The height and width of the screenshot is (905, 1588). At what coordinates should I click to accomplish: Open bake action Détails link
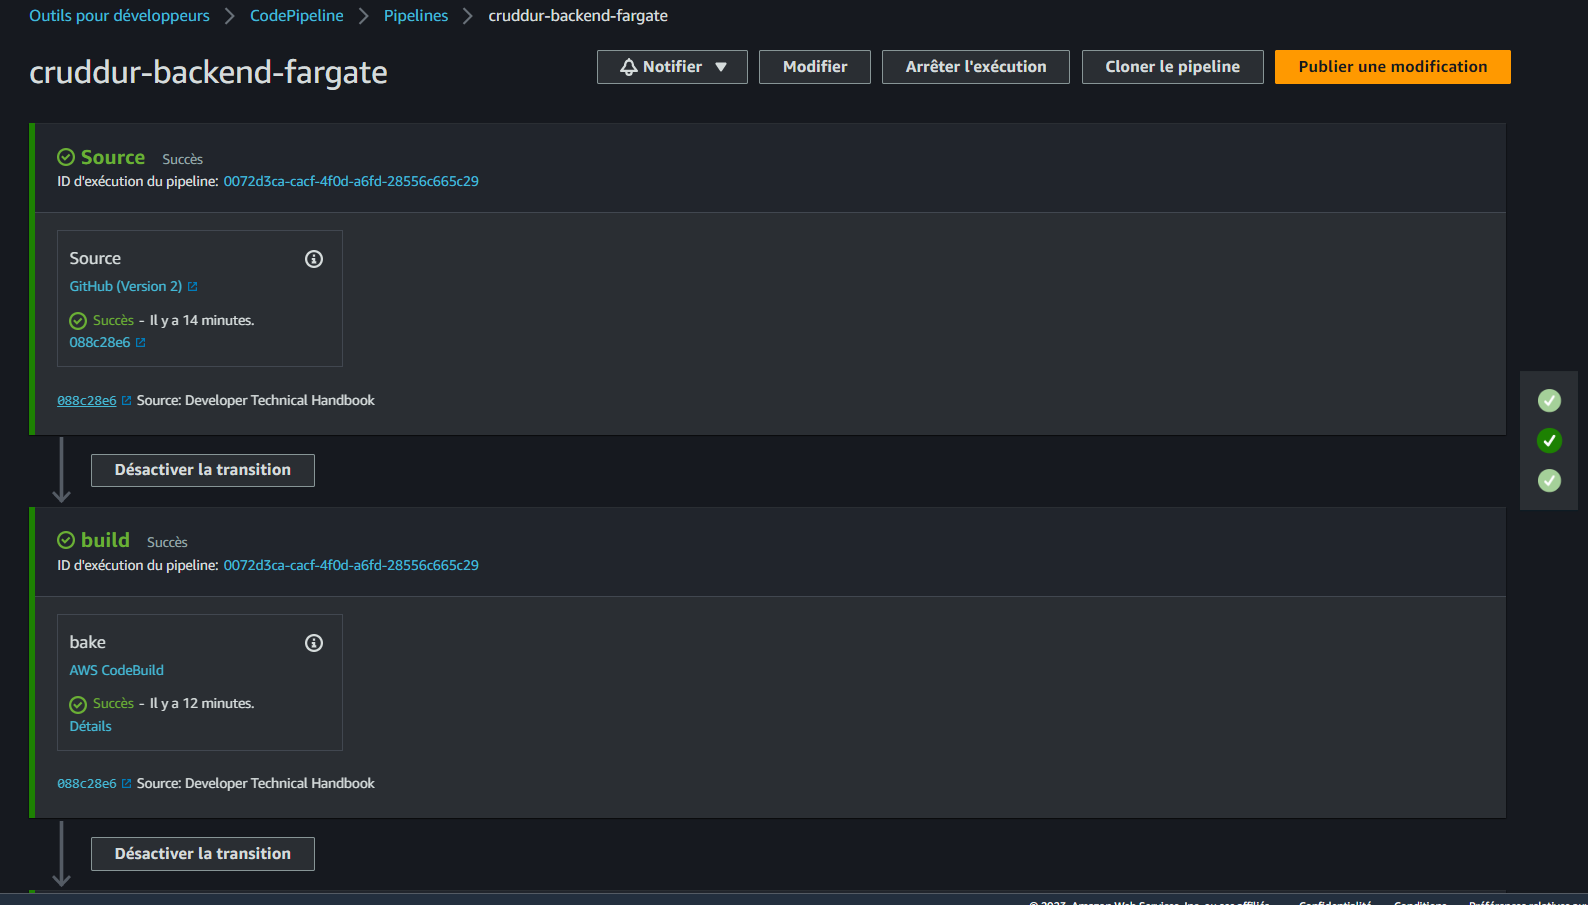pyautogui.click(x=90, y=726)
